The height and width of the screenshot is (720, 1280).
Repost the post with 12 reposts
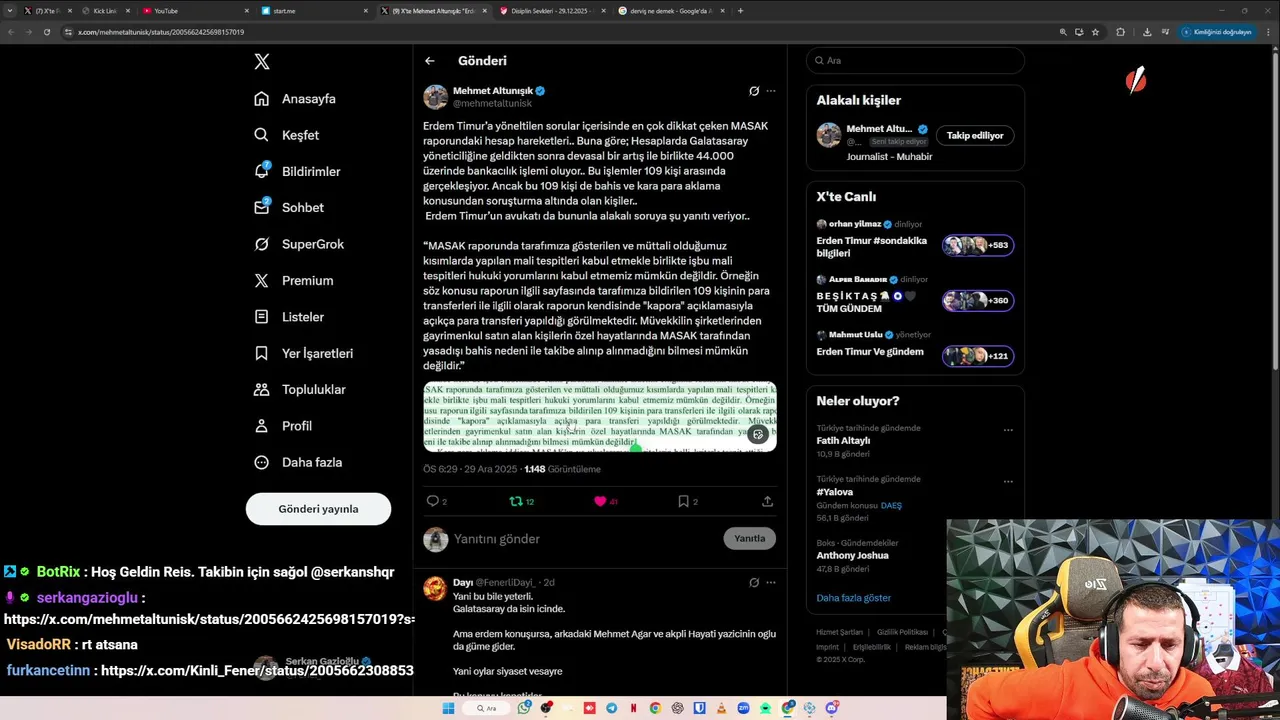tap(517, 501)
